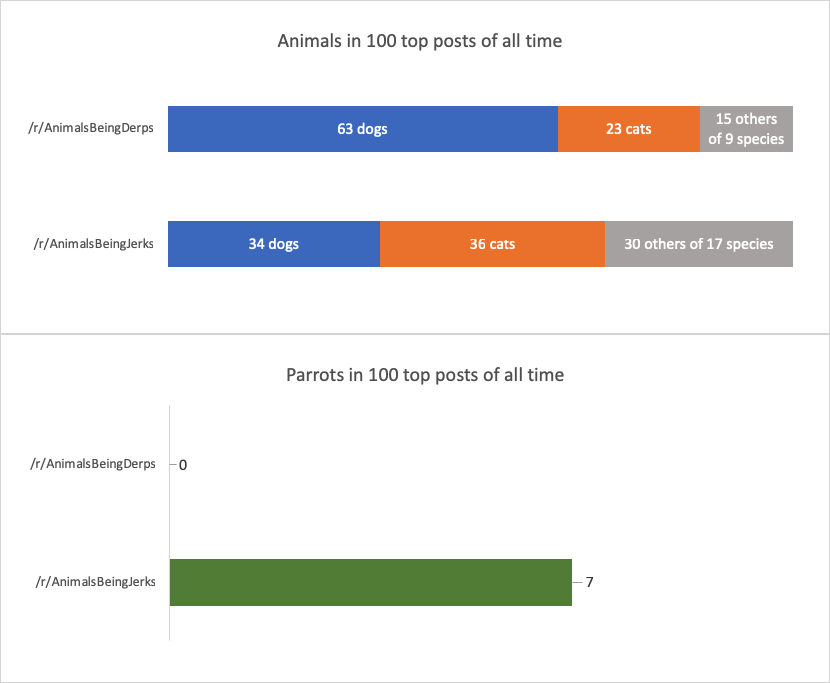The image size is (830, 683).
Task: Click the blue "63 dogs" bar segment
Action: [362, 129]
